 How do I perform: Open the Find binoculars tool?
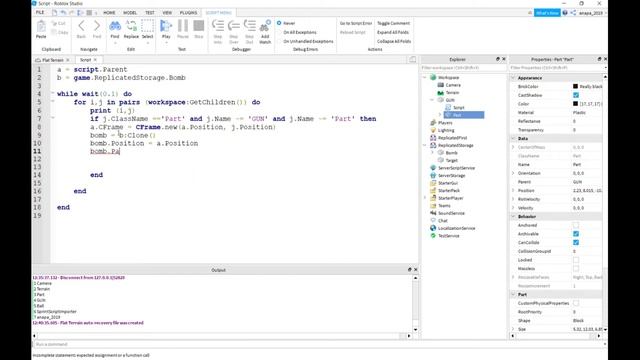tap(115, 26)
